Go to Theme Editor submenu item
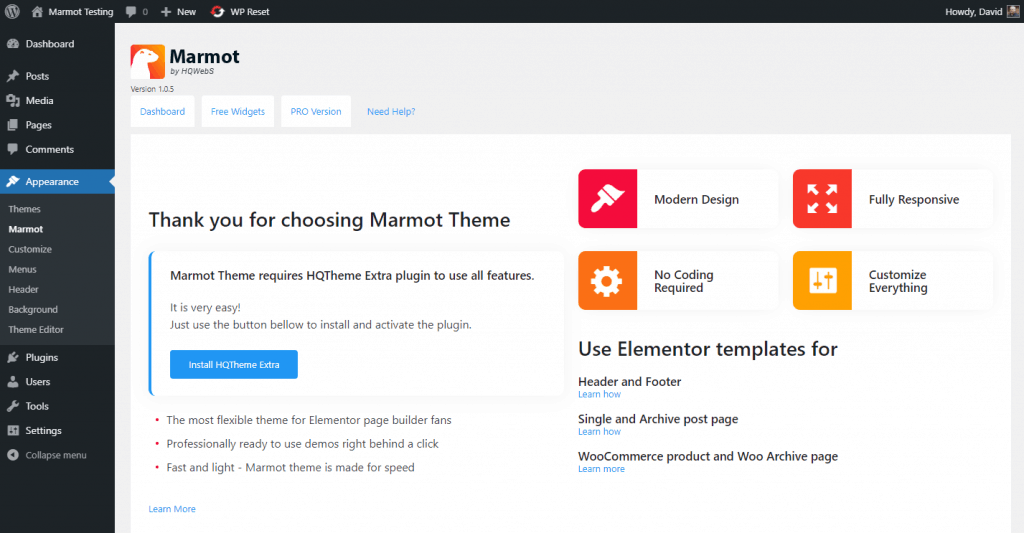Viewport: 1024px width, 533px height. point(36,329)
